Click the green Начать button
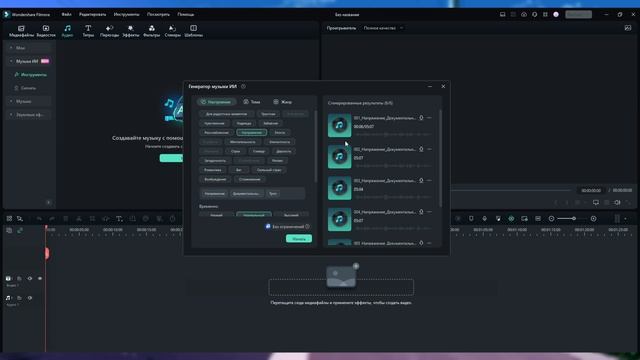The width and height of the screenshot is (640, 360). tap(299, 239)
